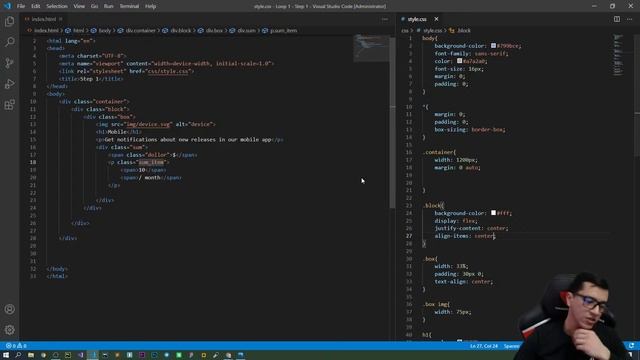Open the Help menu
The height and width of the screenshot is (360, 640).
point(151,6)
